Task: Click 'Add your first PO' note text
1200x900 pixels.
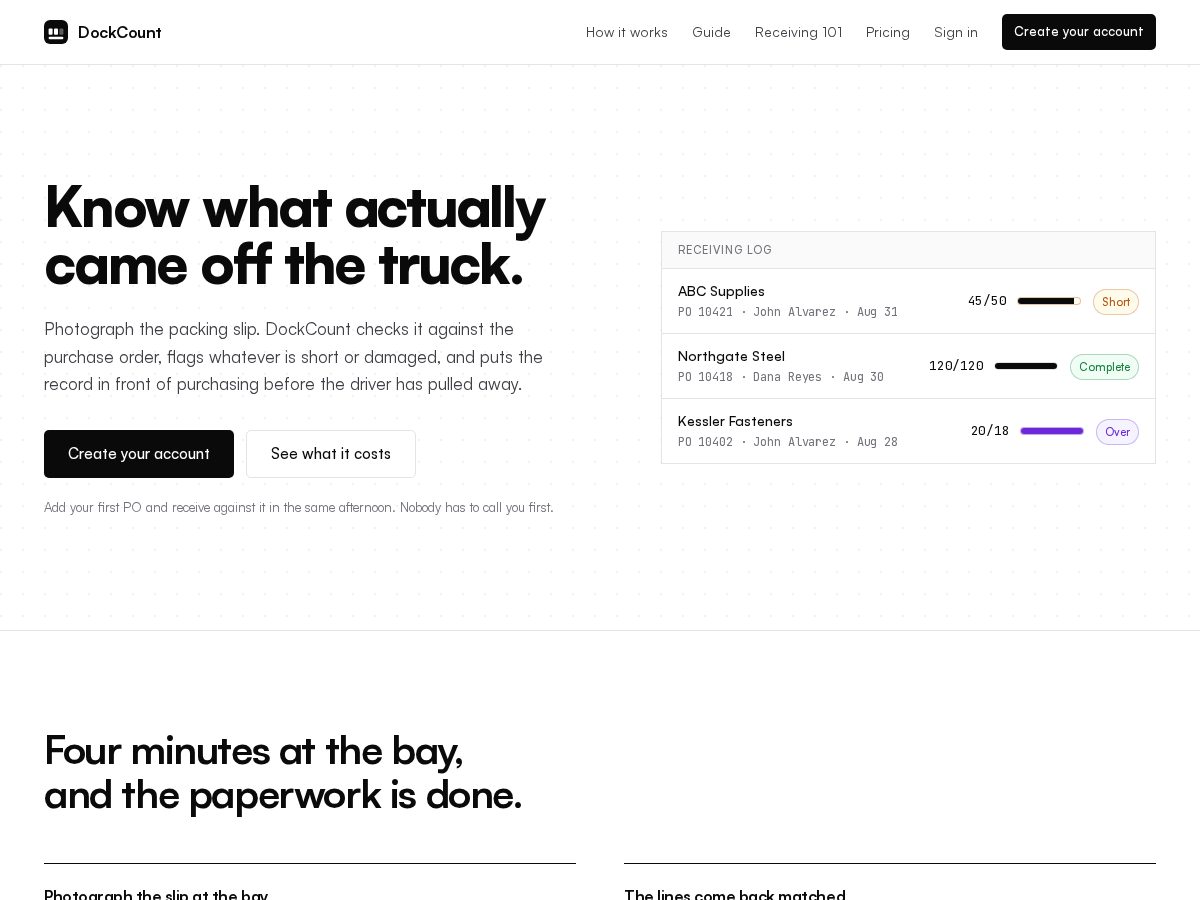Action: (x=298, y=508)
